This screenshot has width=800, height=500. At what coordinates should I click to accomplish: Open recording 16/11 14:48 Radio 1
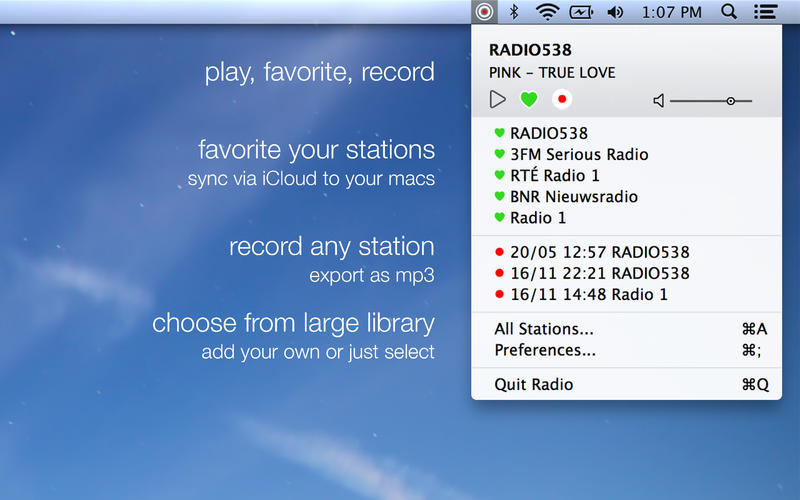coord(588,295)
